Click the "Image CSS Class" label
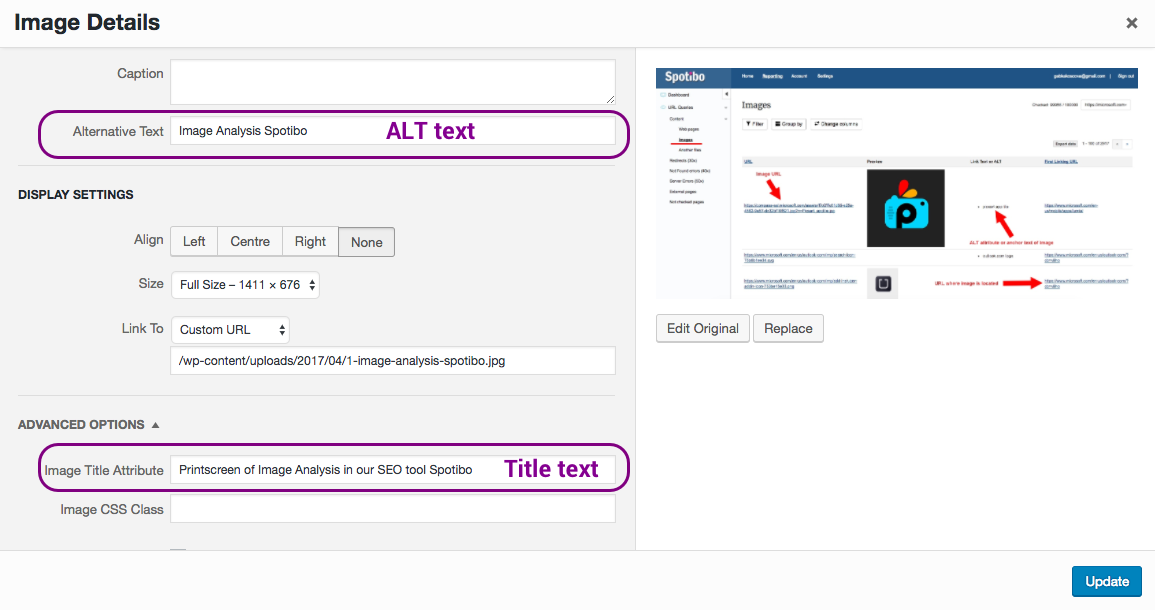Image resolution: width=1155 pixels, height=610 pixels. (x=112, y=510)
